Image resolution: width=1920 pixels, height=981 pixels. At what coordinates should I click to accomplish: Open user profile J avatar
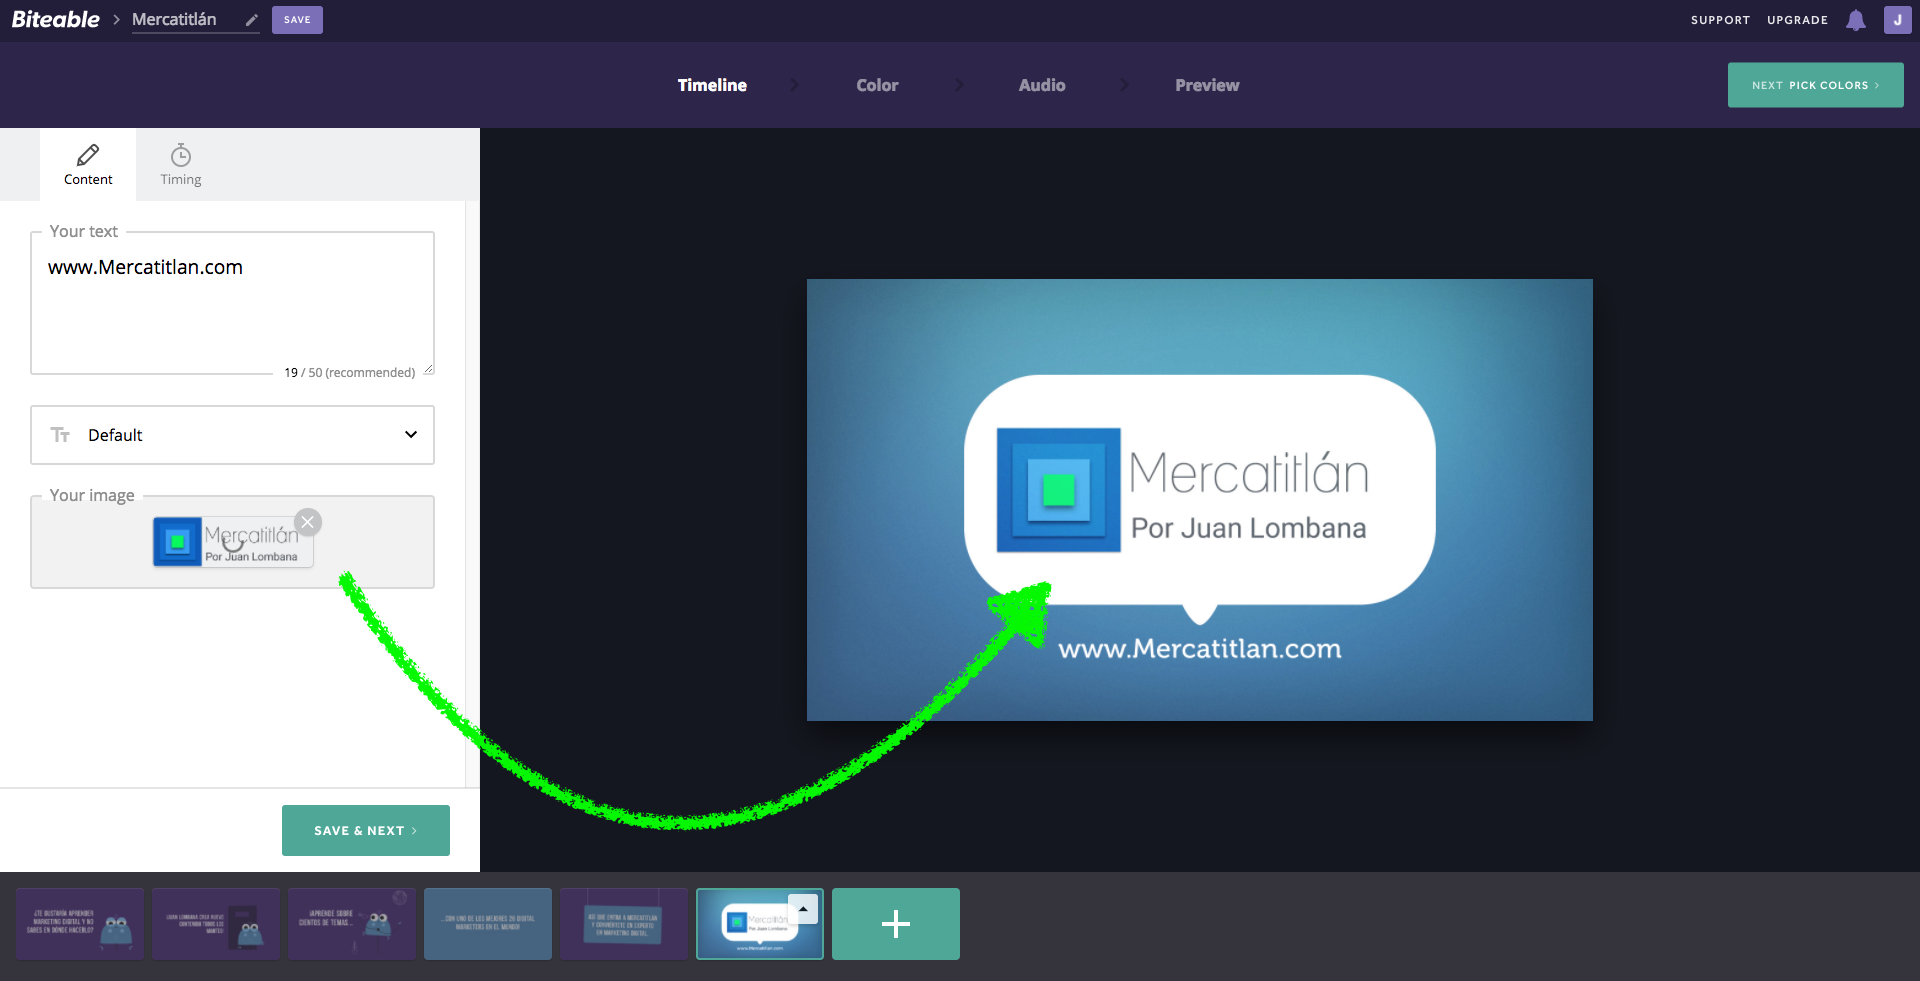pos(1898,20)
